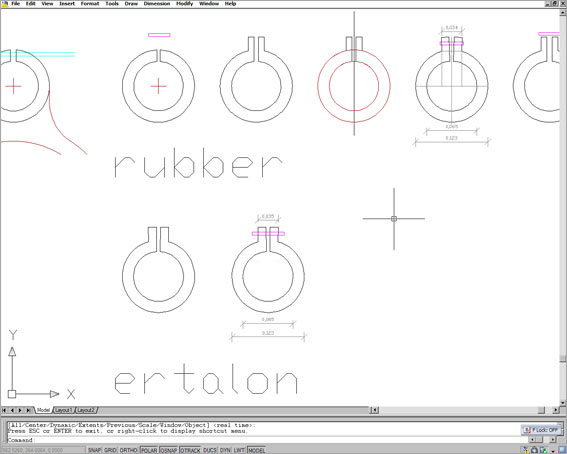Select the 'rubber' text in drawing
Viewport: 567px width, 454px height.
coord(198,163)
